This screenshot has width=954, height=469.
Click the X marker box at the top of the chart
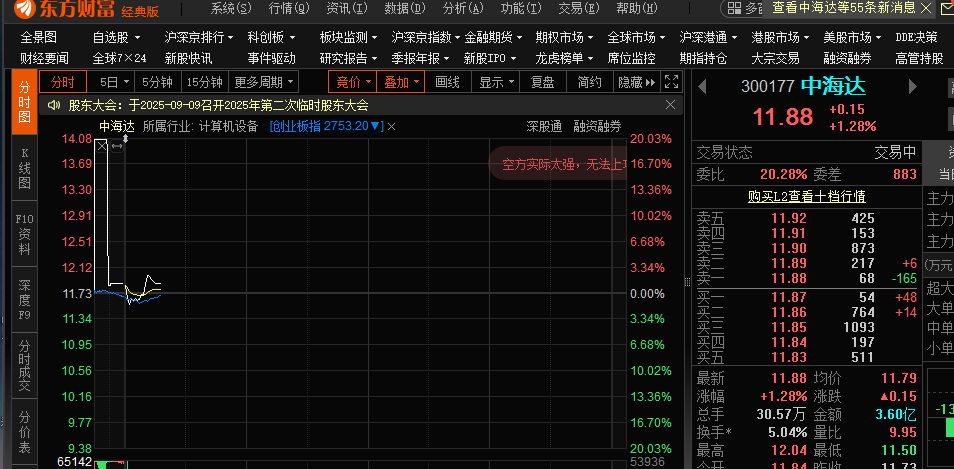102,146
